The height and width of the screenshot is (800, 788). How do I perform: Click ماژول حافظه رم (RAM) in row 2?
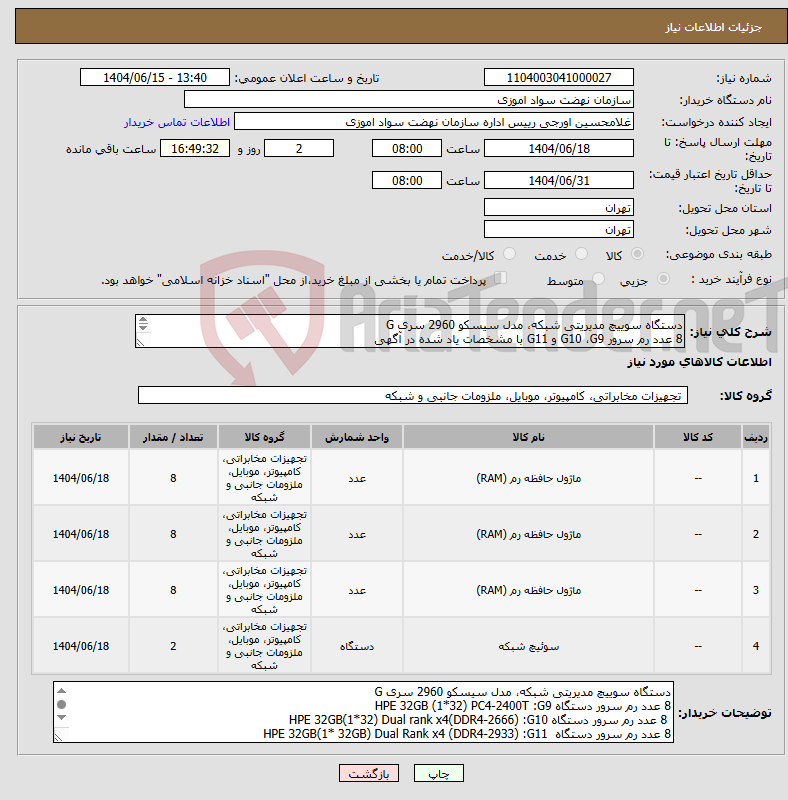pos(528,534)
